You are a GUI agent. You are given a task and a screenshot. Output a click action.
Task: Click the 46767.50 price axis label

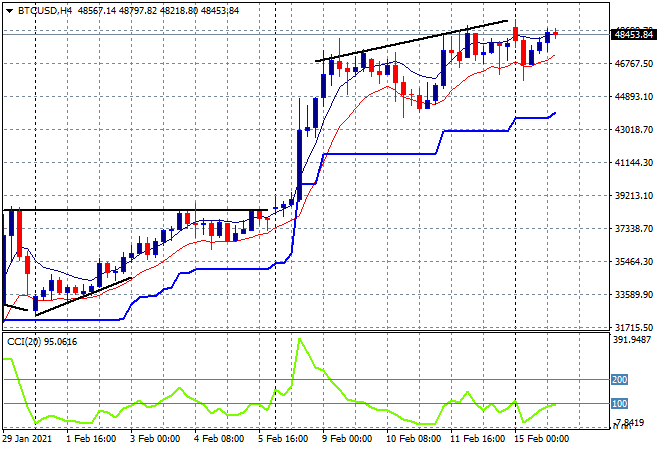pyautogui.click(x=634, y=64)
